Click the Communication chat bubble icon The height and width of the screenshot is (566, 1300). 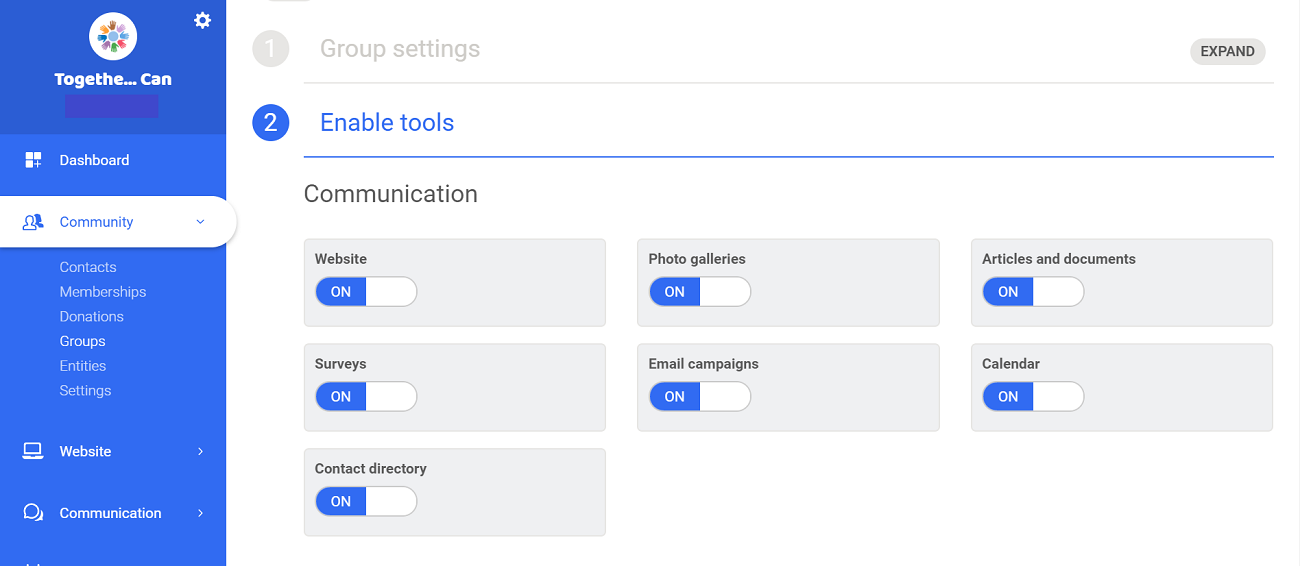[x=33, y=513]
